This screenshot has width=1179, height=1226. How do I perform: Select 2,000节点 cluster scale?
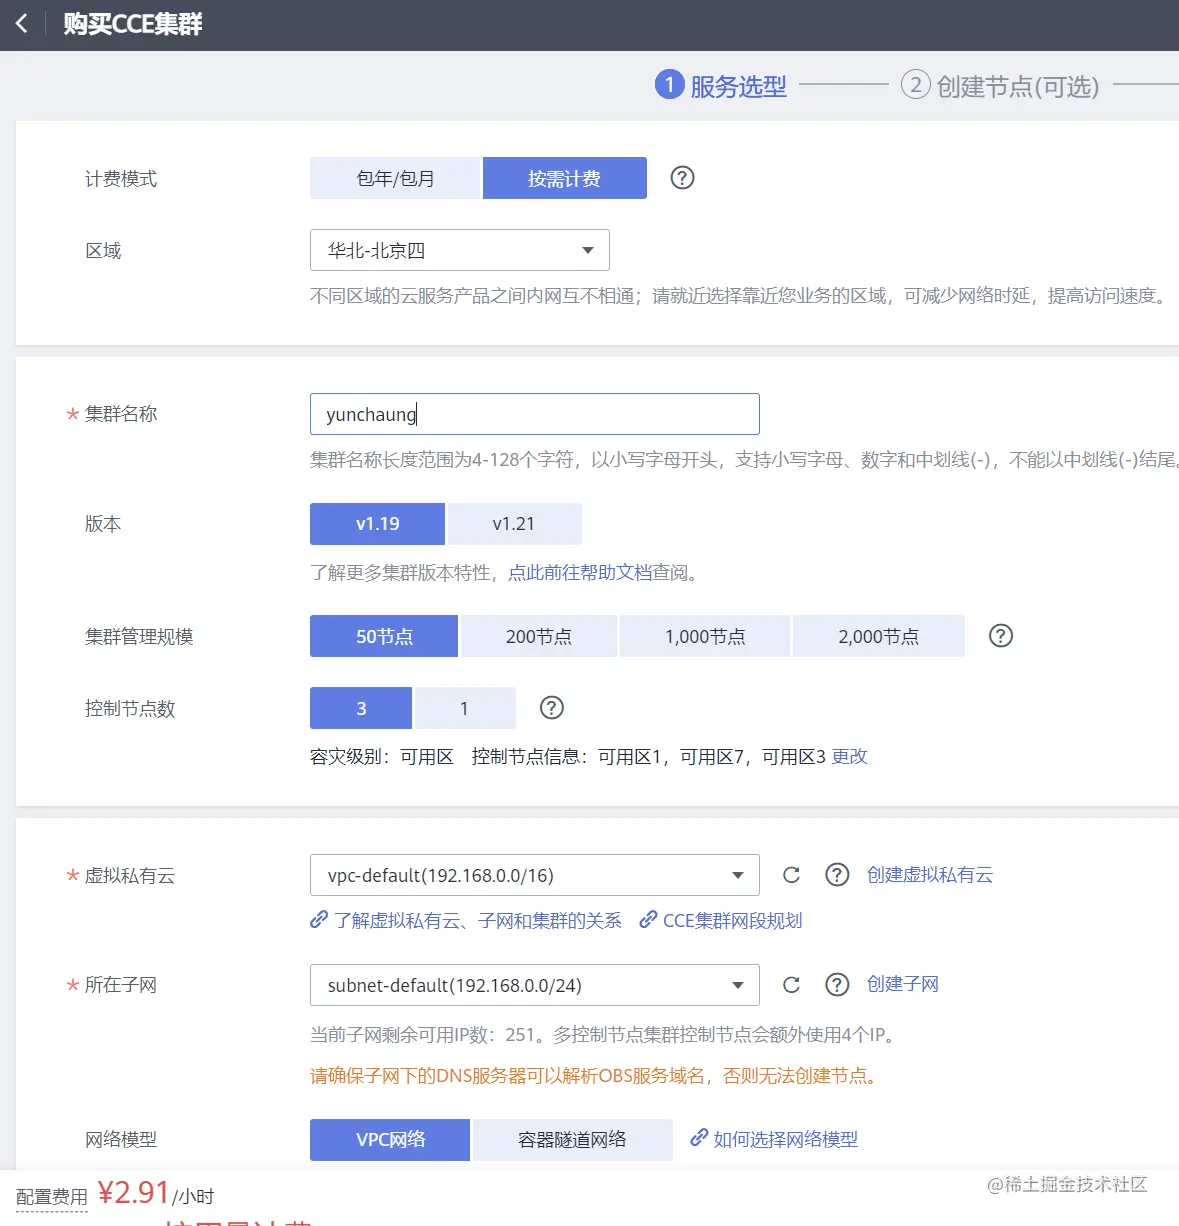pos(878,636)
